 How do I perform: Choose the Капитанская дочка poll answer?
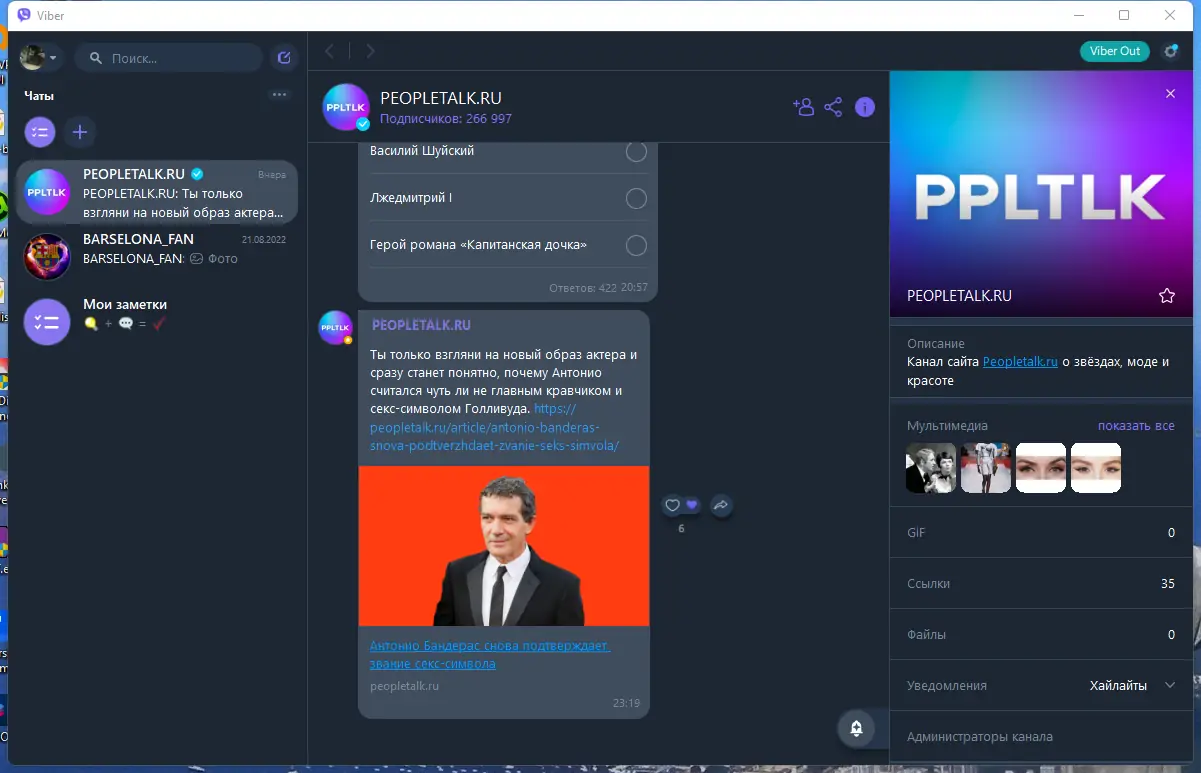[x=636, y=244]
